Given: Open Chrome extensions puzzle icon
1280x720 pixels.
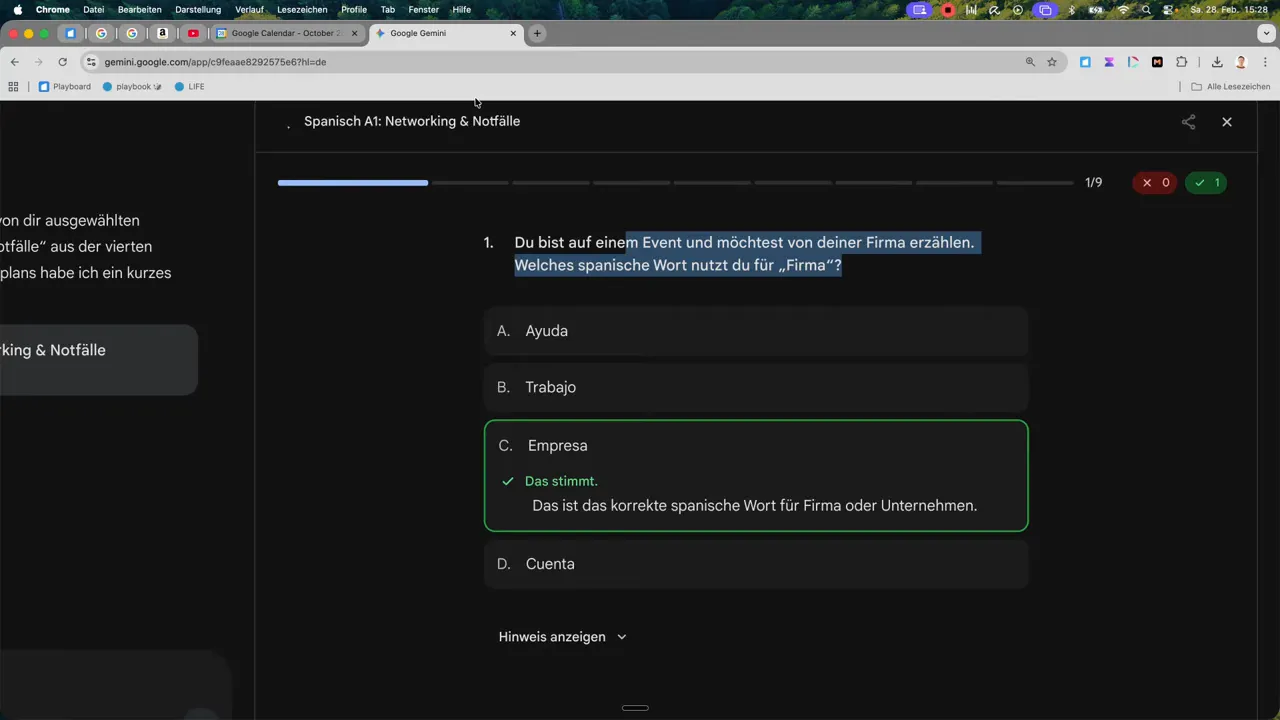Looking at the screenshot, I should pyautogui.click(x=1181, y=62).
